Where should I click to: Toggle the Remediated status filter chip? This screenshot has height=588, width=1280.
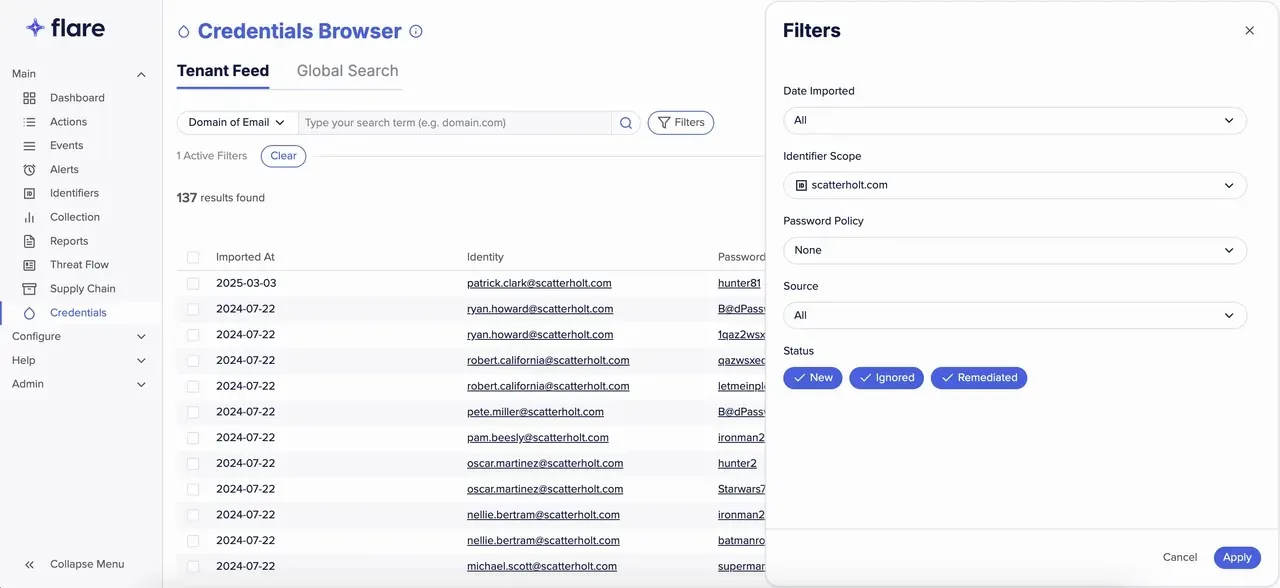point(979,378)
